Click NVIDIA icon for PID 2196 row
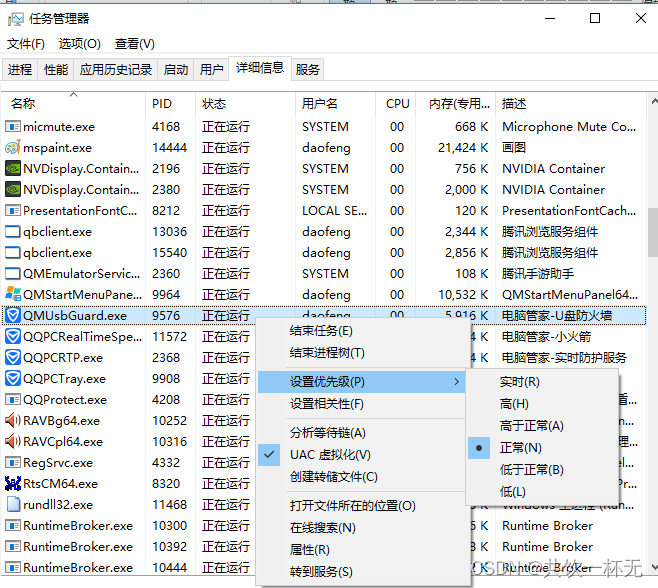Screen dimensions: 658x588 (13, 168)
